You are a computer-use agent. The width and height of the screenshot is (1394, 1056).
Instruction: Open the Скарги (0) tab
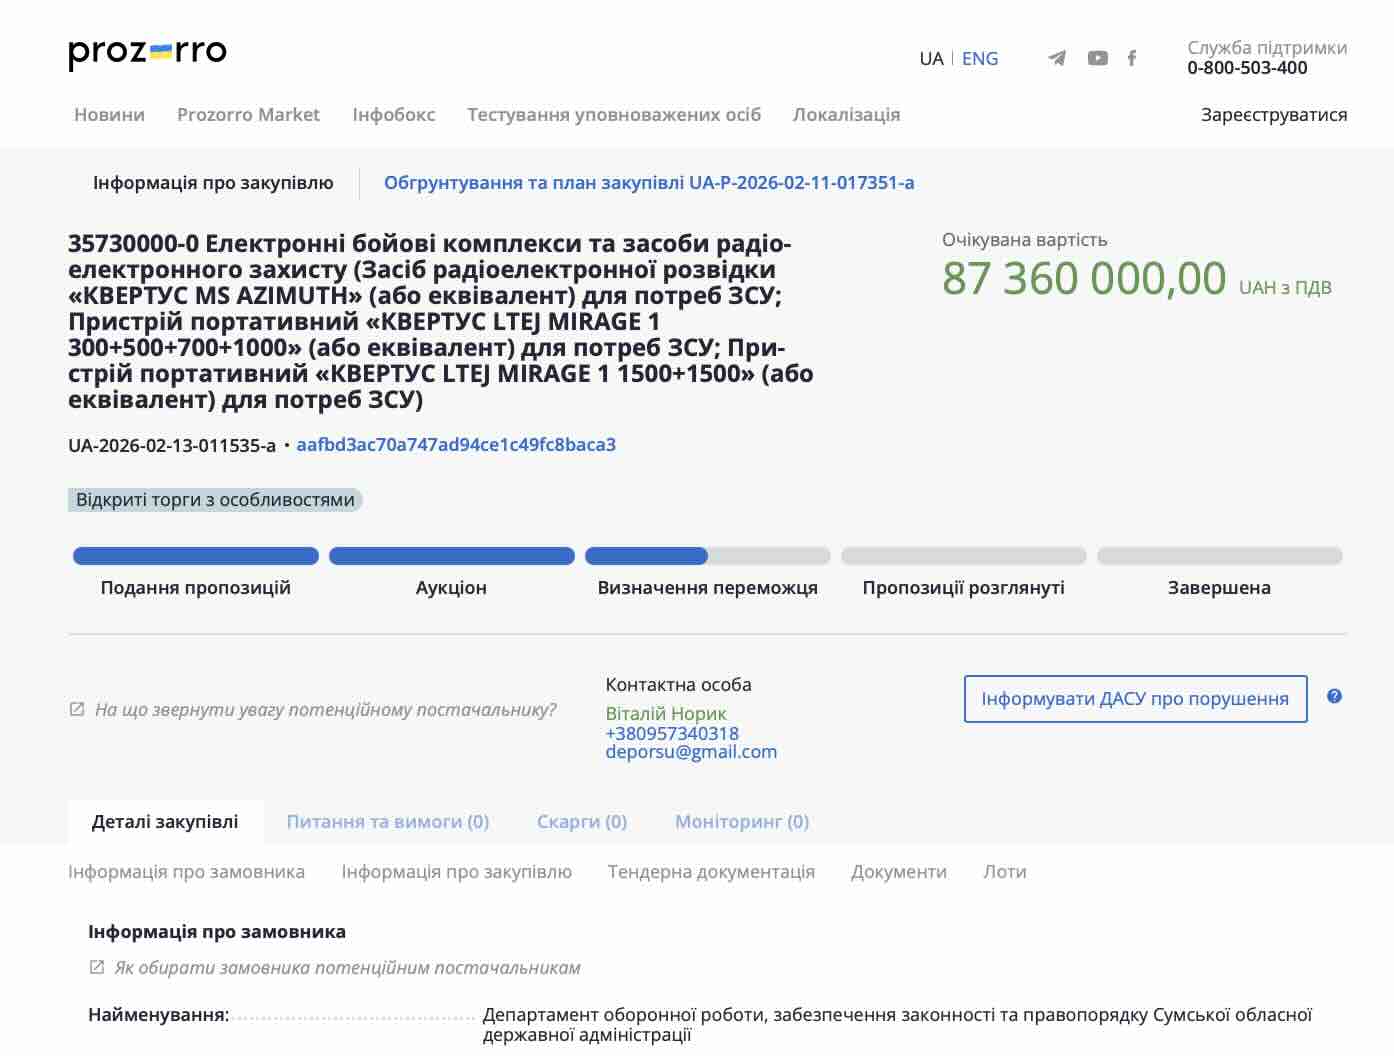pos(581,821)
